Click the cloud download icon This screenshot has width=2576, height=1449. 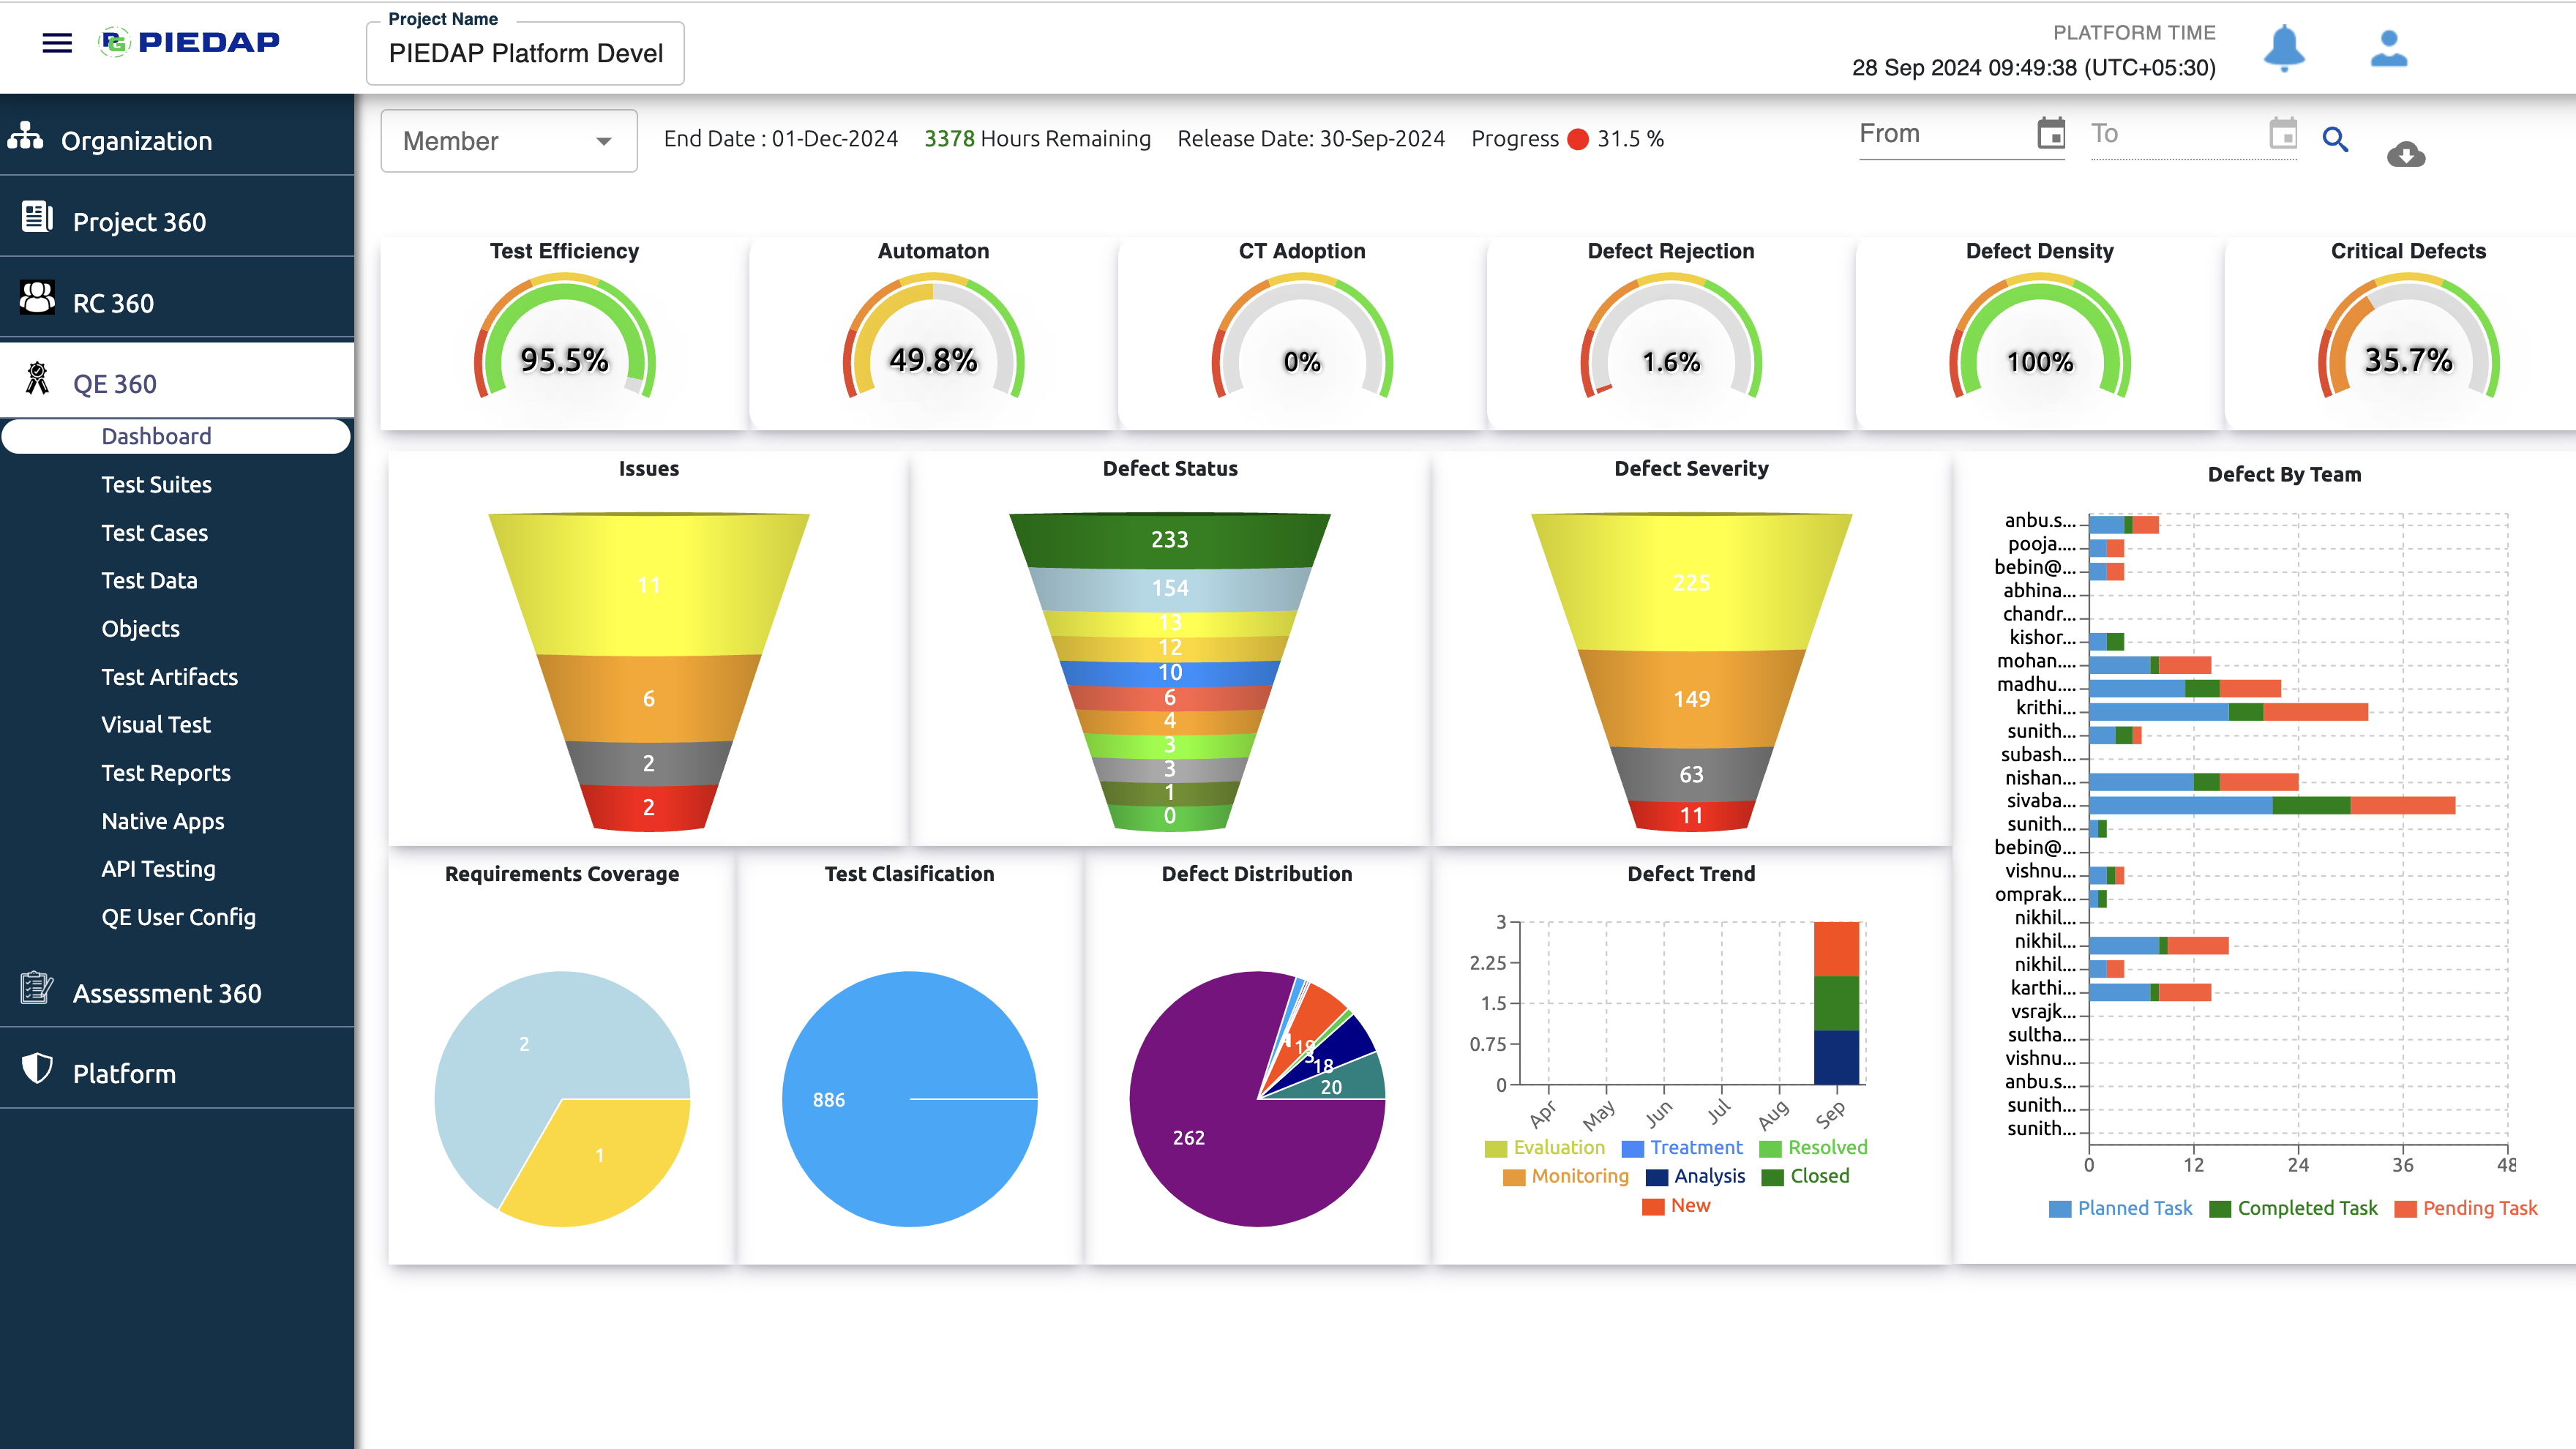coord(2406,154)
